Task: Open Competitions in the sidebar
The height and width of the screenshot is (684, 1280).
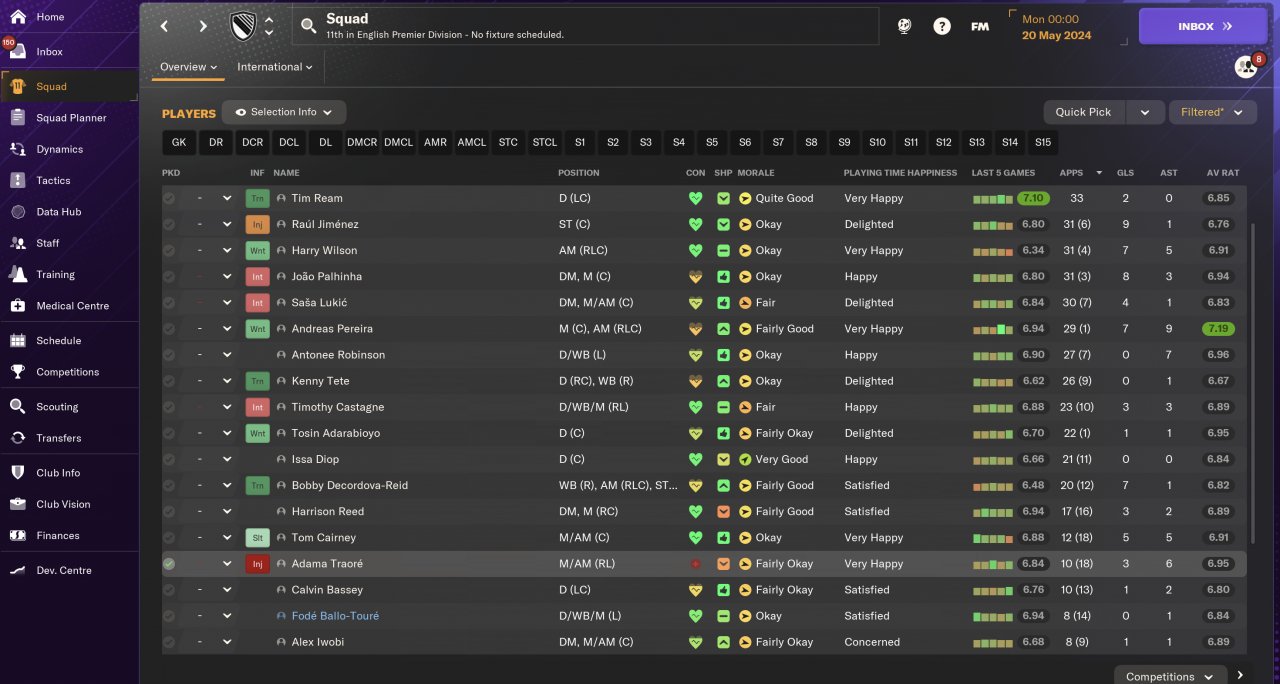Action: point(67,372)
